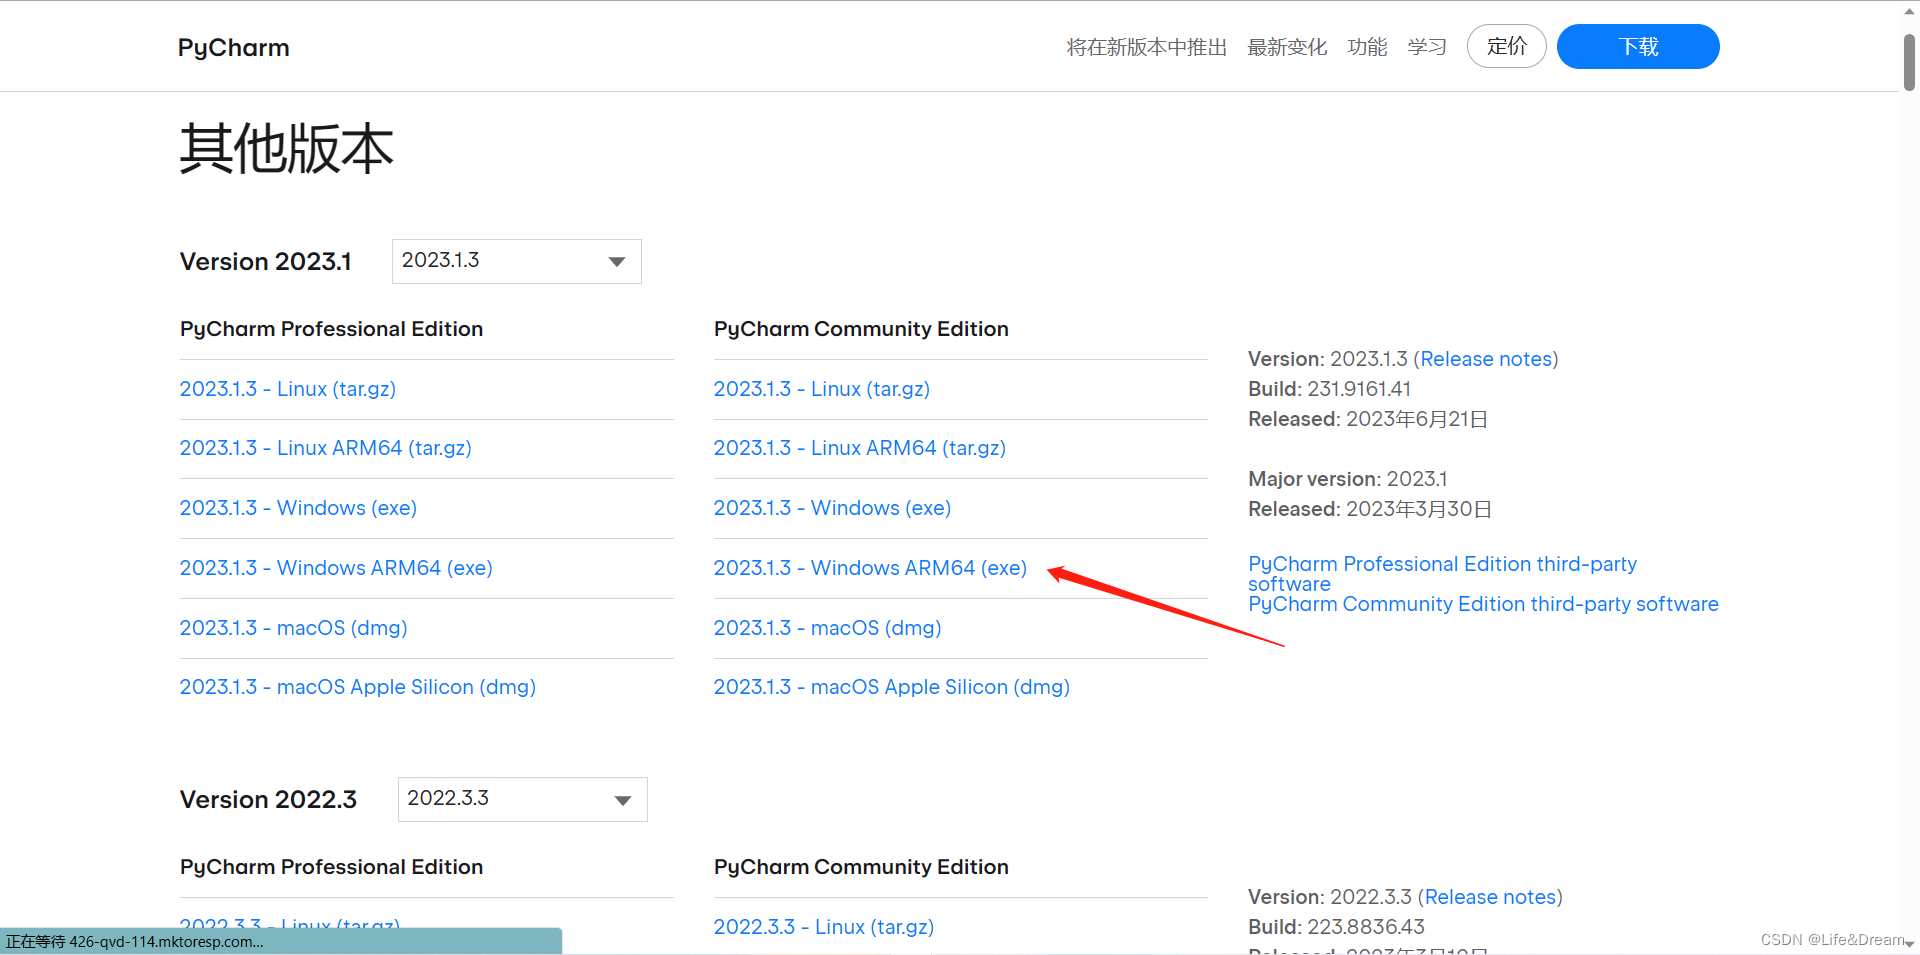Download Community Edition Windows ARM64 exe
The image size is (1920, 955).
coord(870,568)
